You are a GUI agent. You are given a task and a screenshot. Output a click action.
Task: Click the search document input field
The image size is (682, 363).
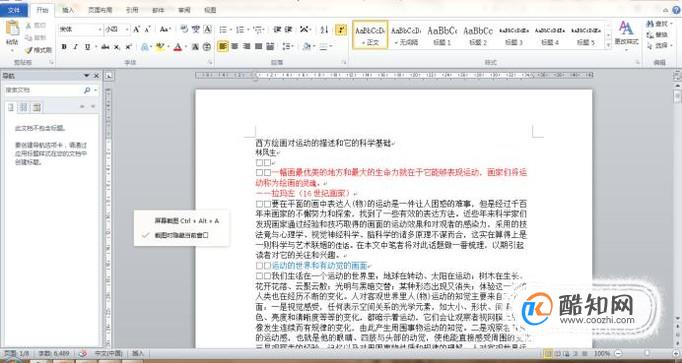pos(43,90)
